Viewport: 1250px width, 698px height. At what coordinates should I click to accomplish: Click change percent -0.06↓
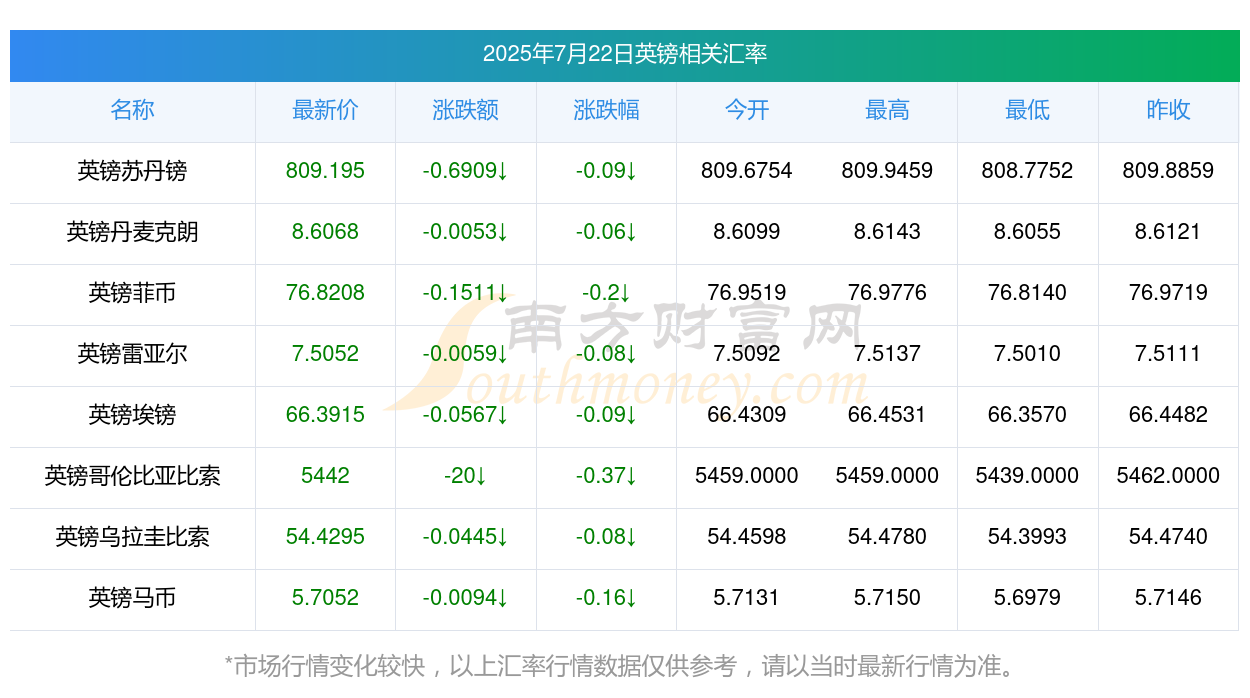tap(606, 232)
